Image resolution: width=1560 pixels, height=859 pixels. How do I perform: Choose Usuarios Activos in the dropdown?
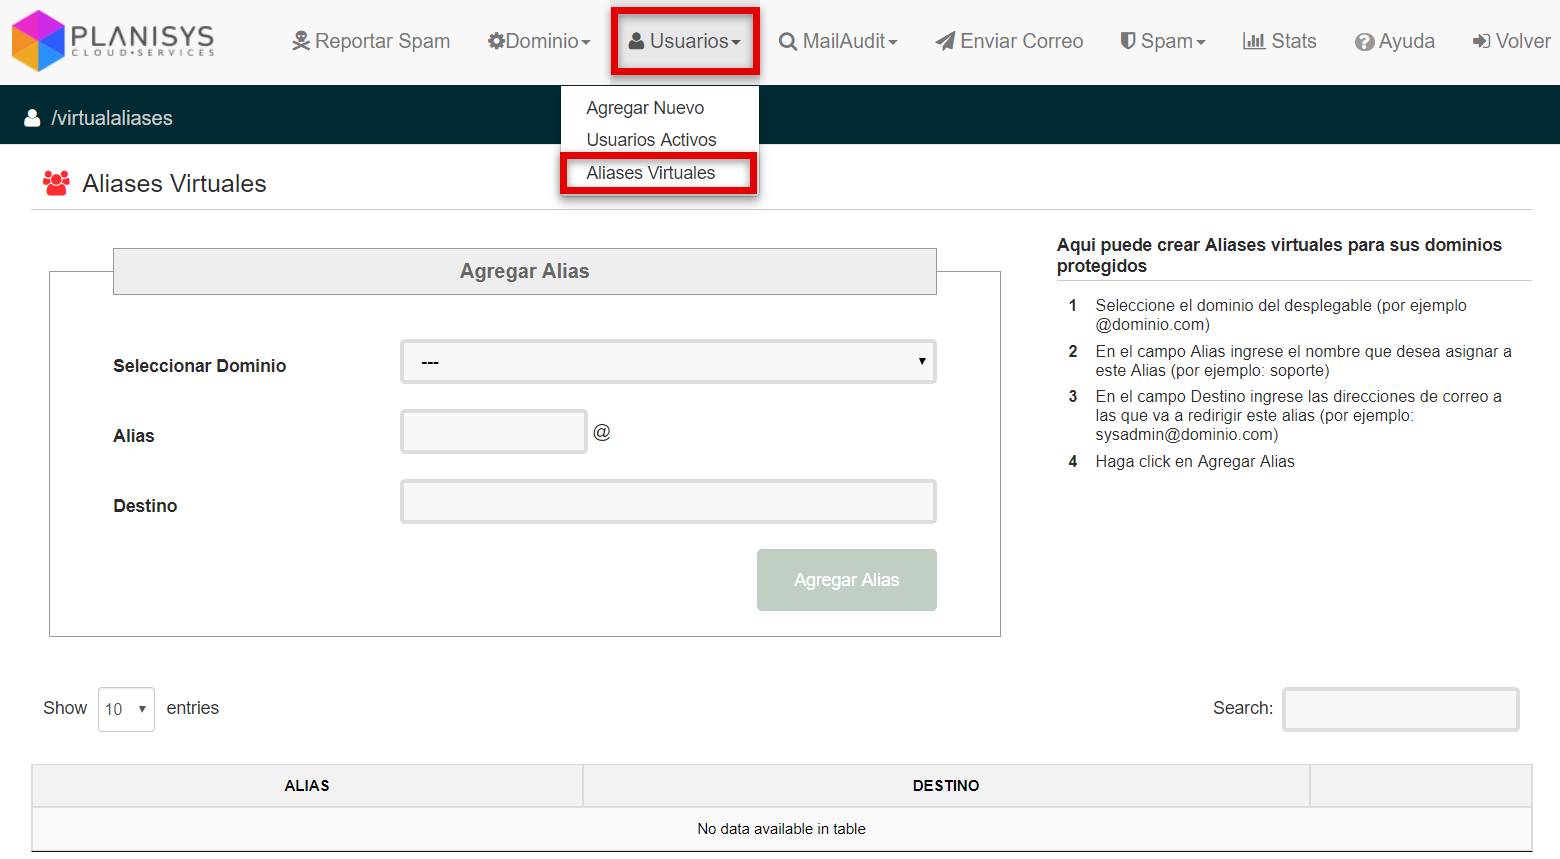click(651, 140)
